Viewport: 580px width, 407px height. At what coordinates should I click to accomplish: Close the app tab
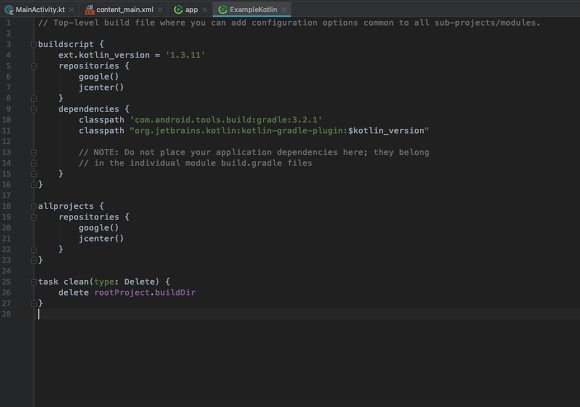[x=205, y=10]
